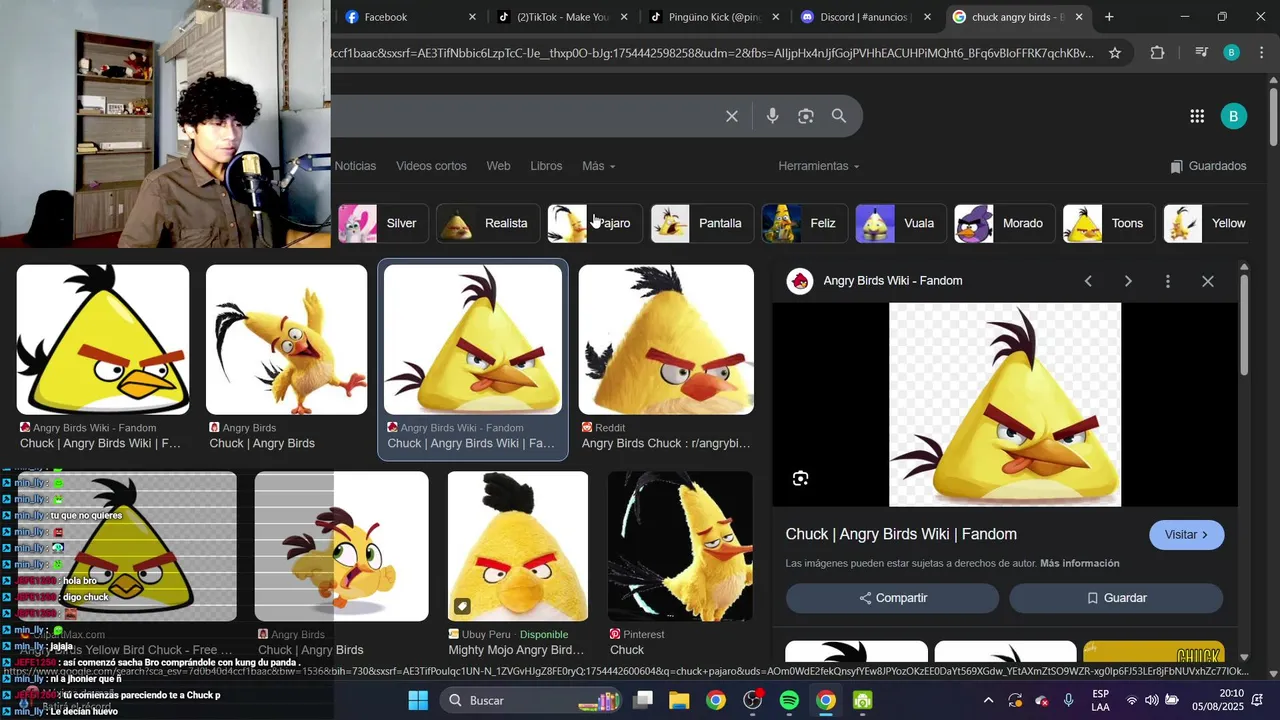The height and width of the screenshot is (720, 1280).
Task: Select the Morado filter chip
Action: pyautogui.click(x=1004, y=223)
